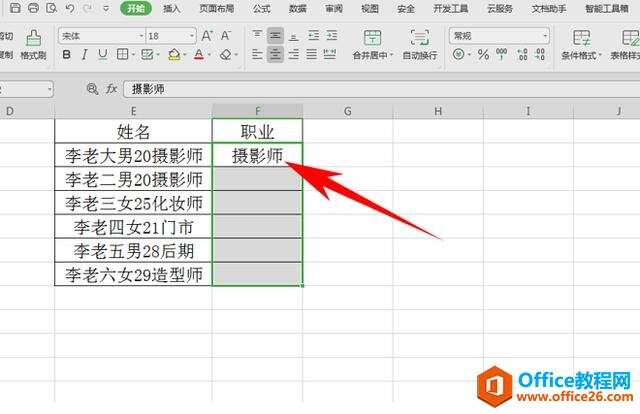640x414 pixels.
Task: Align text to bottom
Action: pyautogui.click(x=293, y=36)
